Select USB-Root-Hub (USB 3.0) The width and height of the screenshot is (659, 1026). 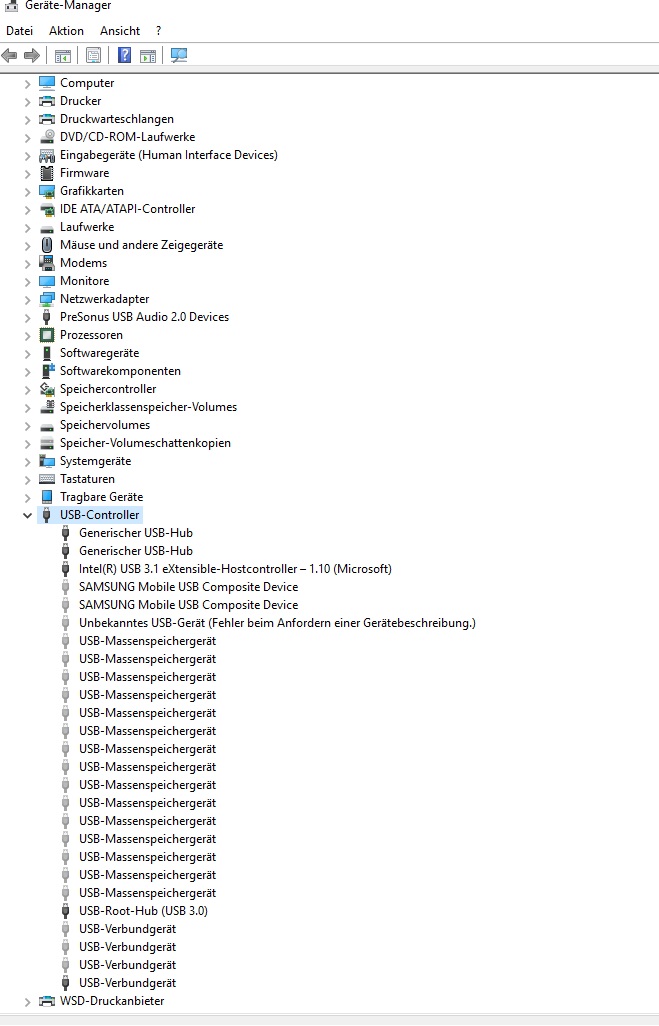143,911
